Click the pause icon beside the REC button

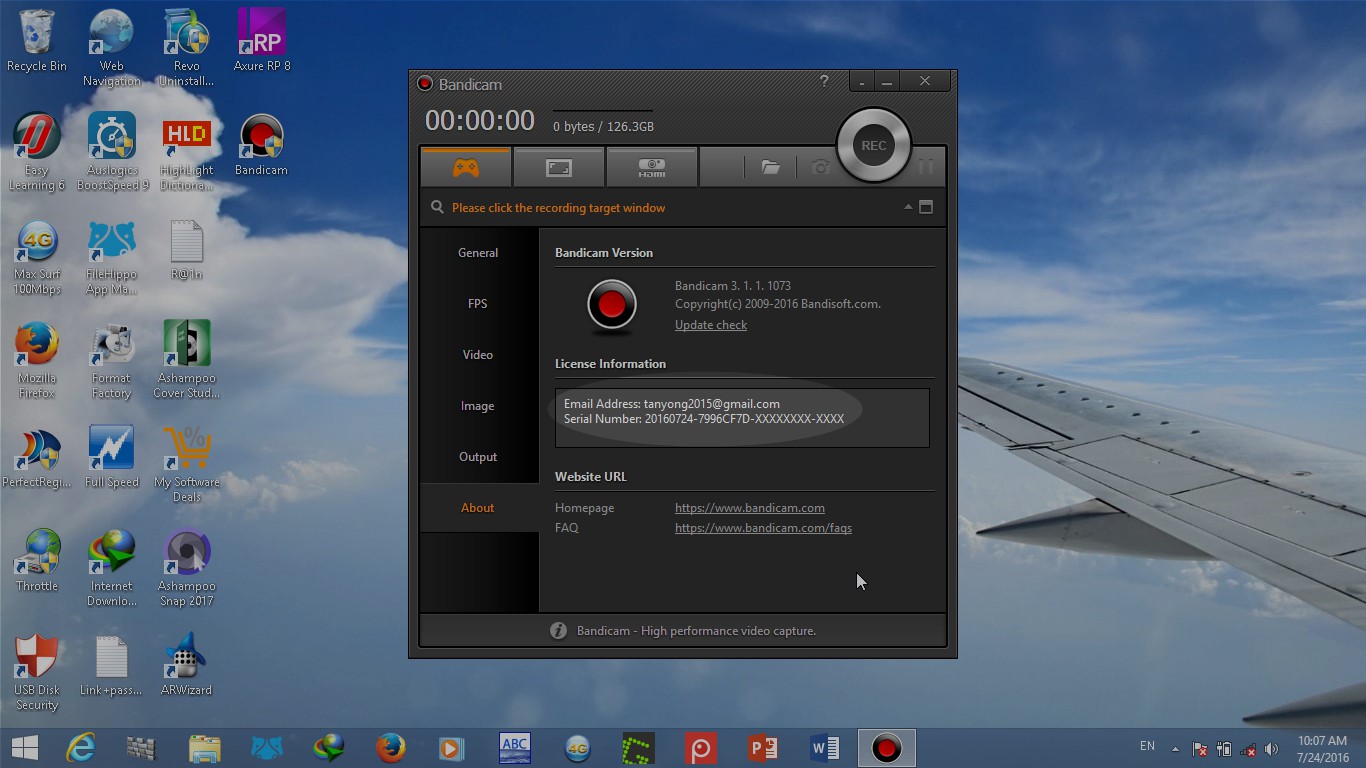[926, 168]
